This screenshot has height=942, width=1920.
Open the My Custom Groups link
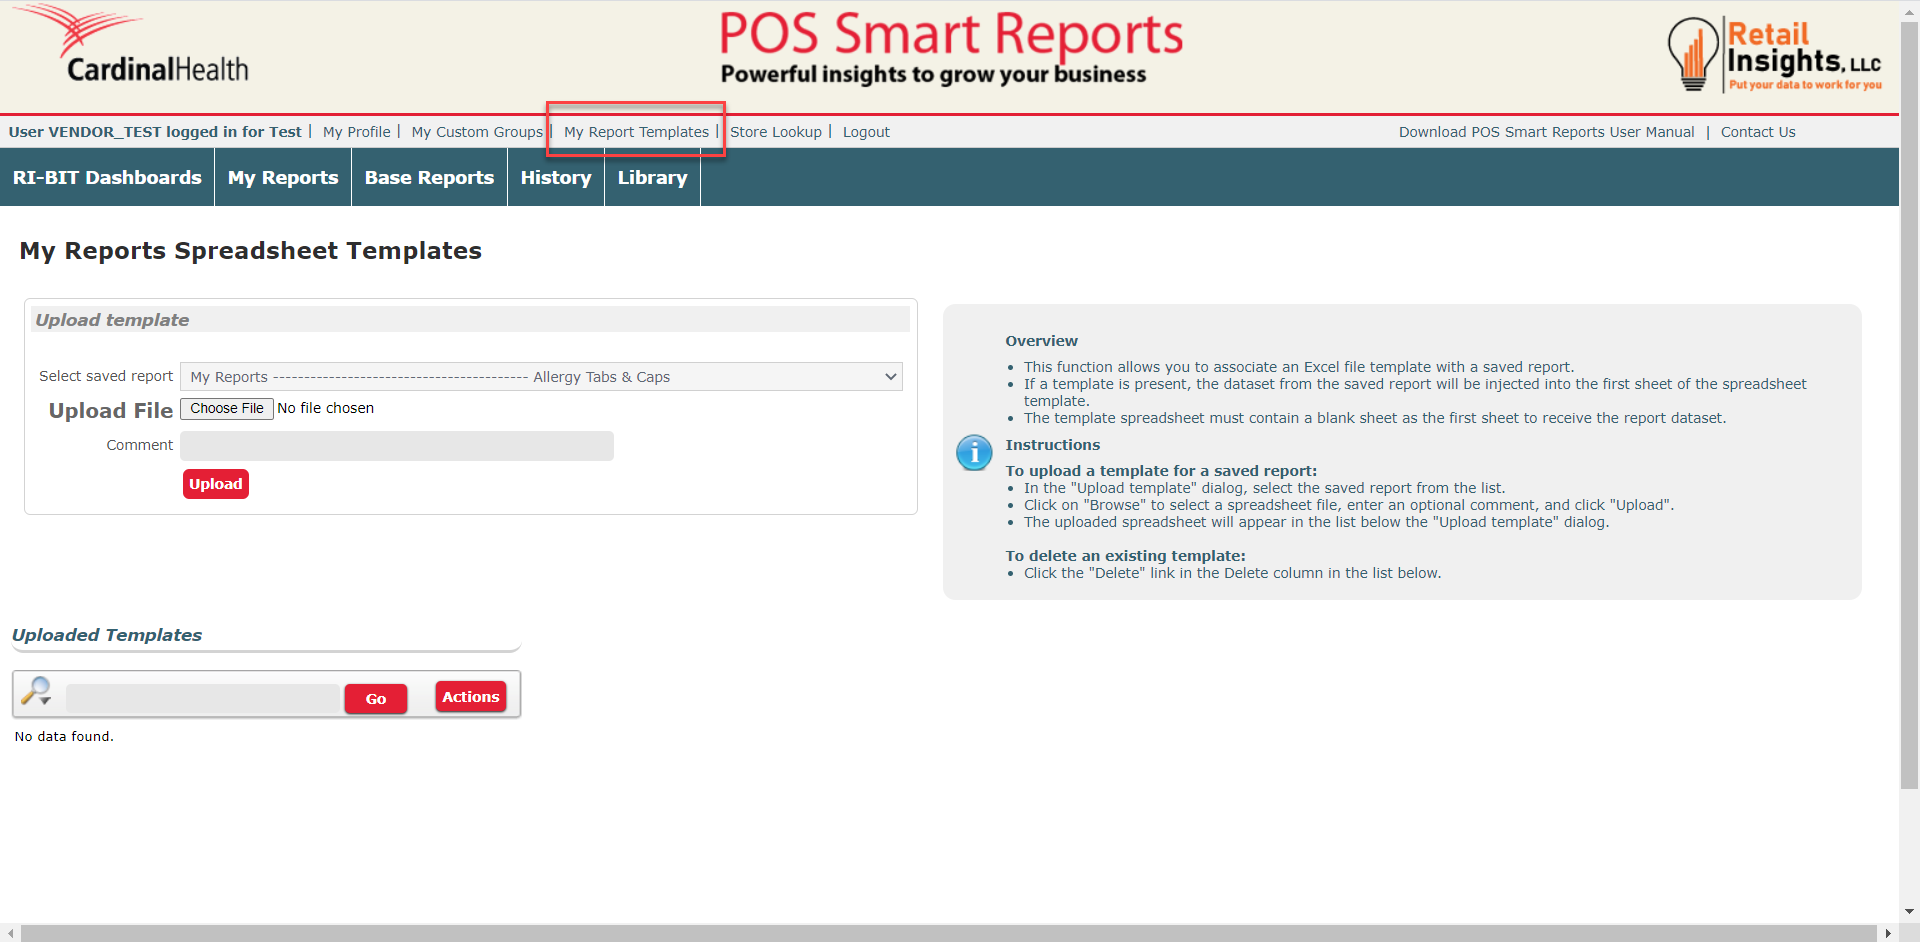[x=477, y=132]
